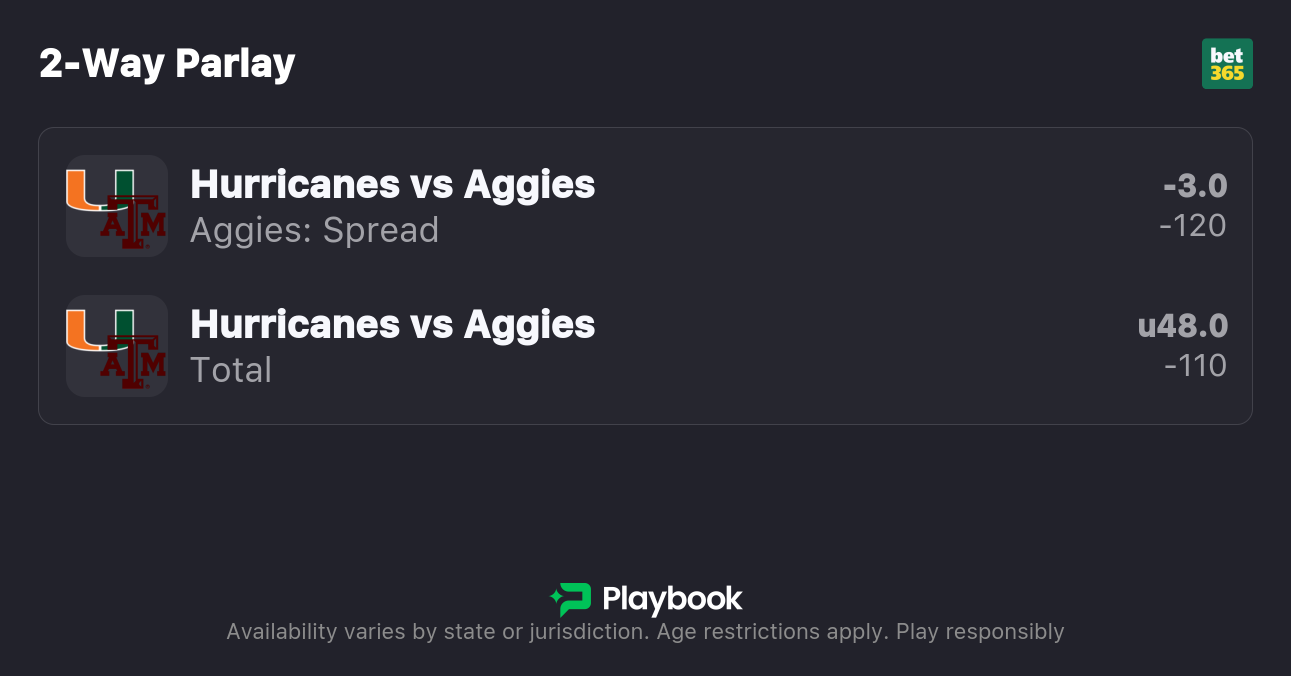Image resolution: width=1291 pixels, height=676 pixels.
Task: Click the Playbook brand name text
Action: [x=672, y=599]
